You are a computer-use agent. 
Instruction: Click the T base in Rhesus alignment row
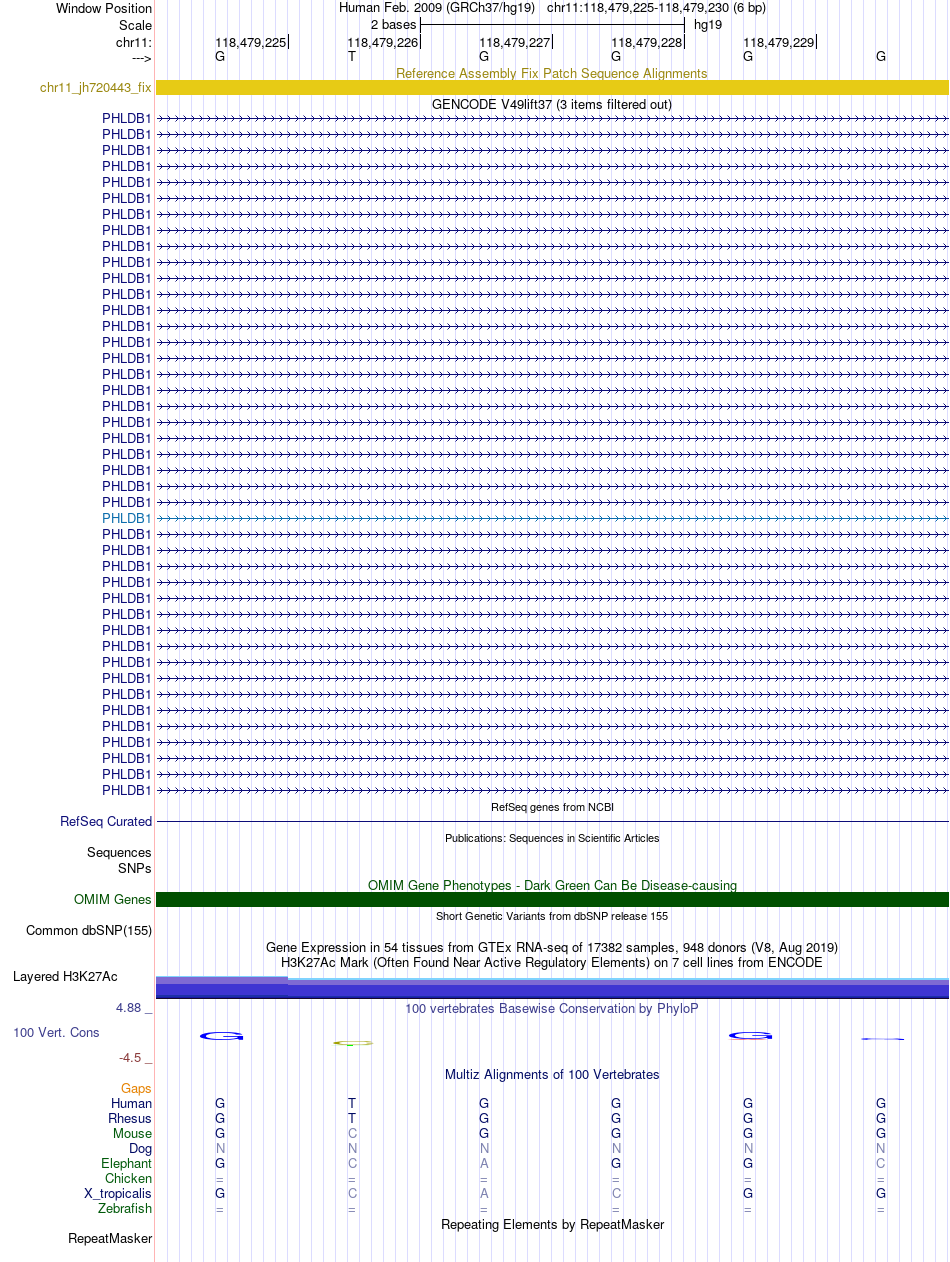tap(352, 1118)
